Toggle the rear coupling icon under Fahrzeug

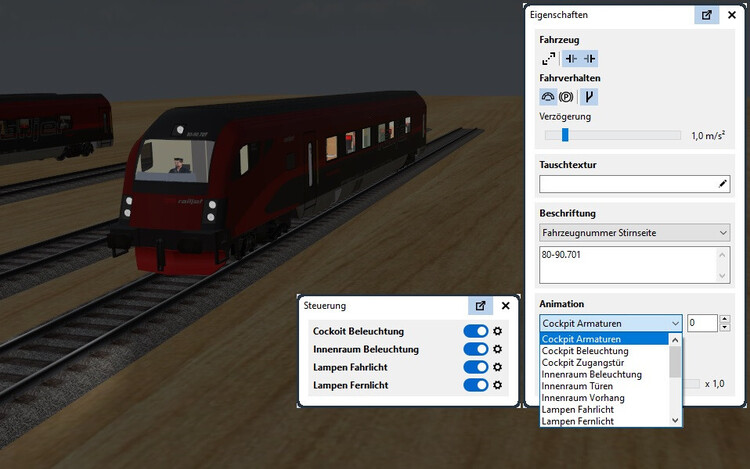tap(589, 59)
